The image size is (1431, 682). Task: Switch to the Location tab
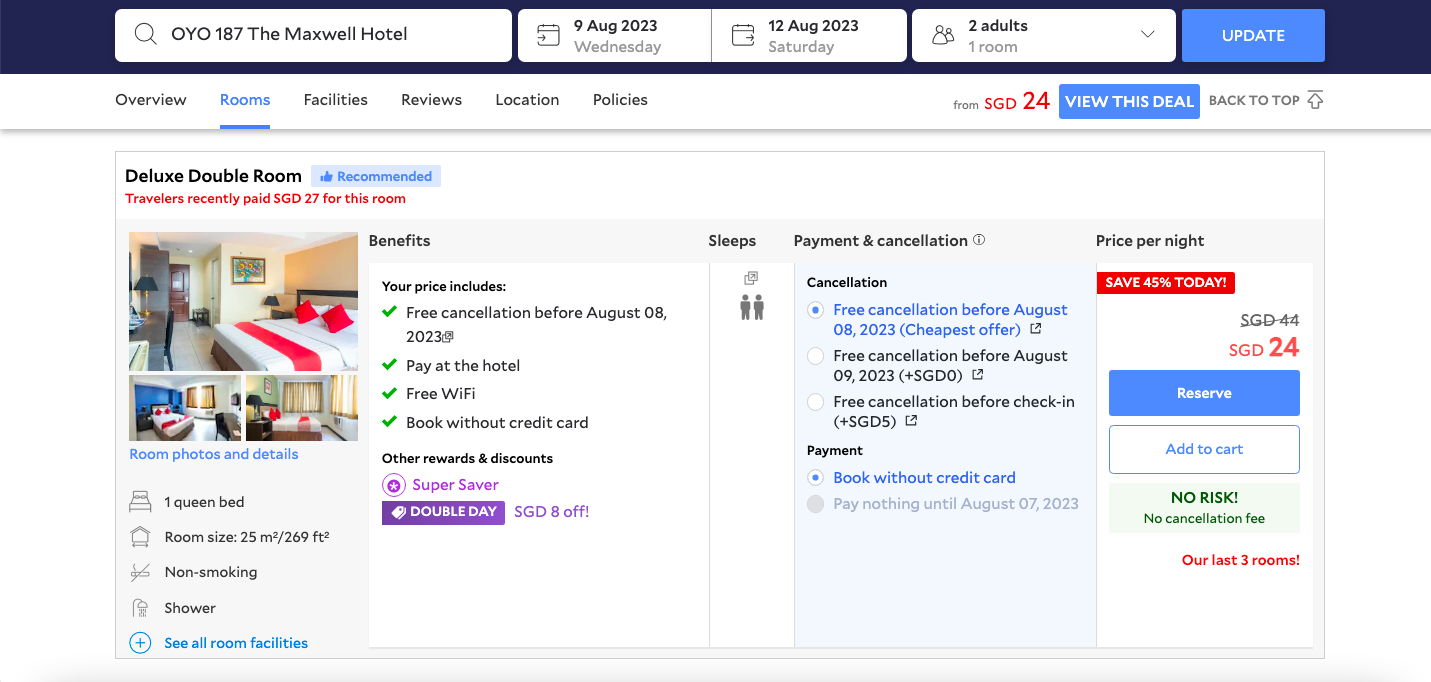click(x=527, y=100)
